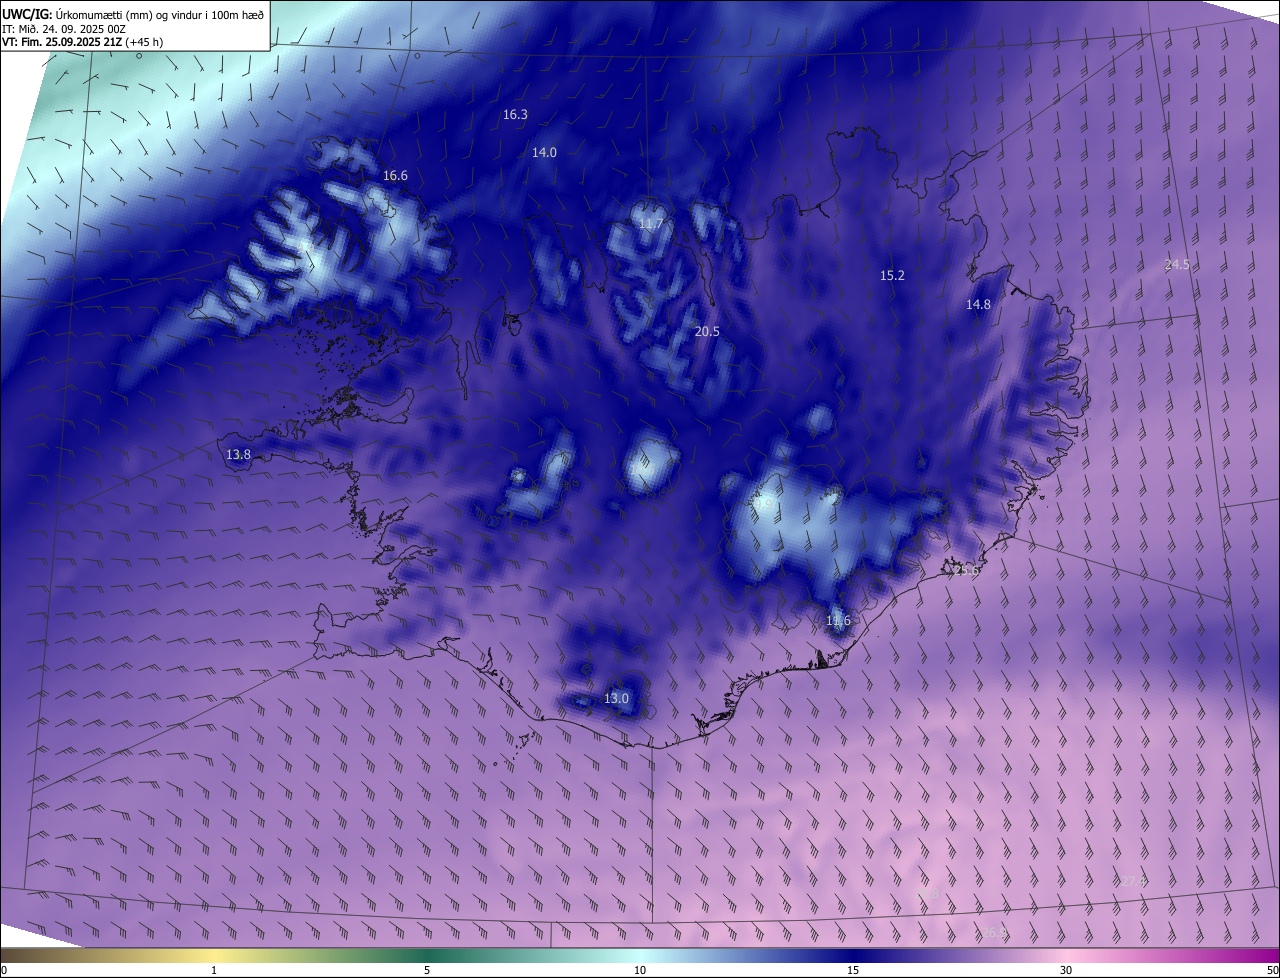The height and width of the screenshot is (978, 1280).
Task: Click the color scale tick label 10
Action: coord(640,970)
